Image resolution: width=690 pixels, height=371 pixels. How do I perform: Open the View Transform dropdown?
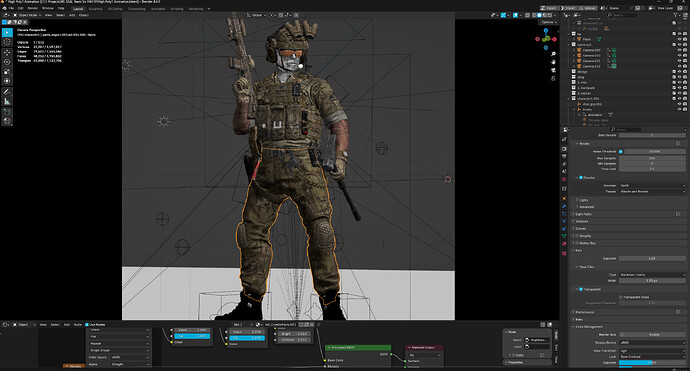[x=652, y=351]
